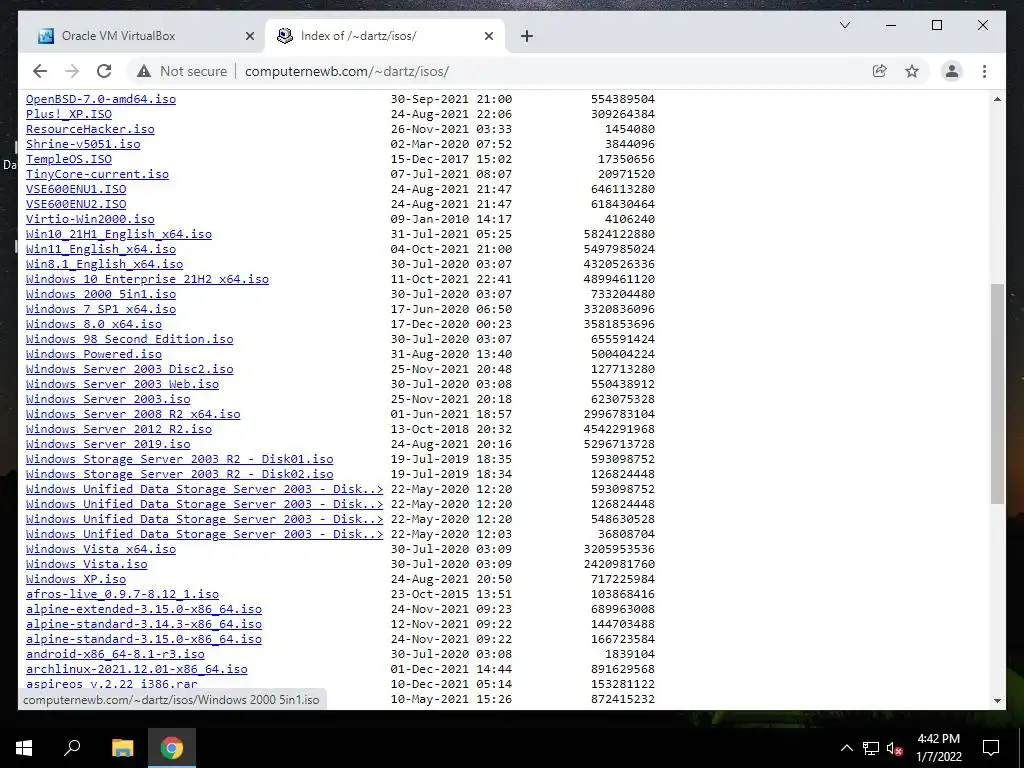Download android-x86_64-8.1-r3.iso
The width and height of the screenshot is (1024, 768).
115,655
